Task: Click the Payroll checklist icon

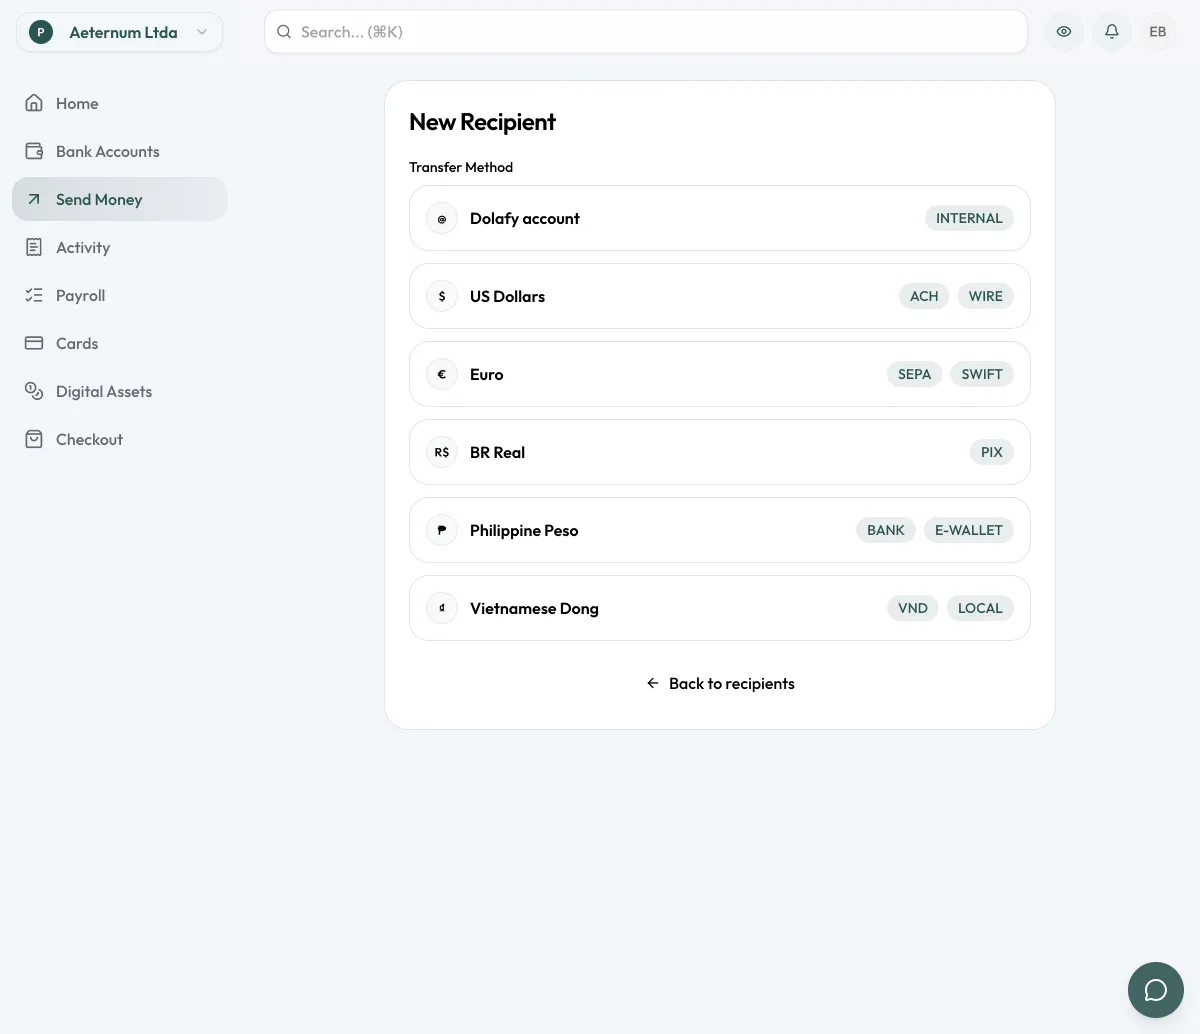Action: pos(34,295)
